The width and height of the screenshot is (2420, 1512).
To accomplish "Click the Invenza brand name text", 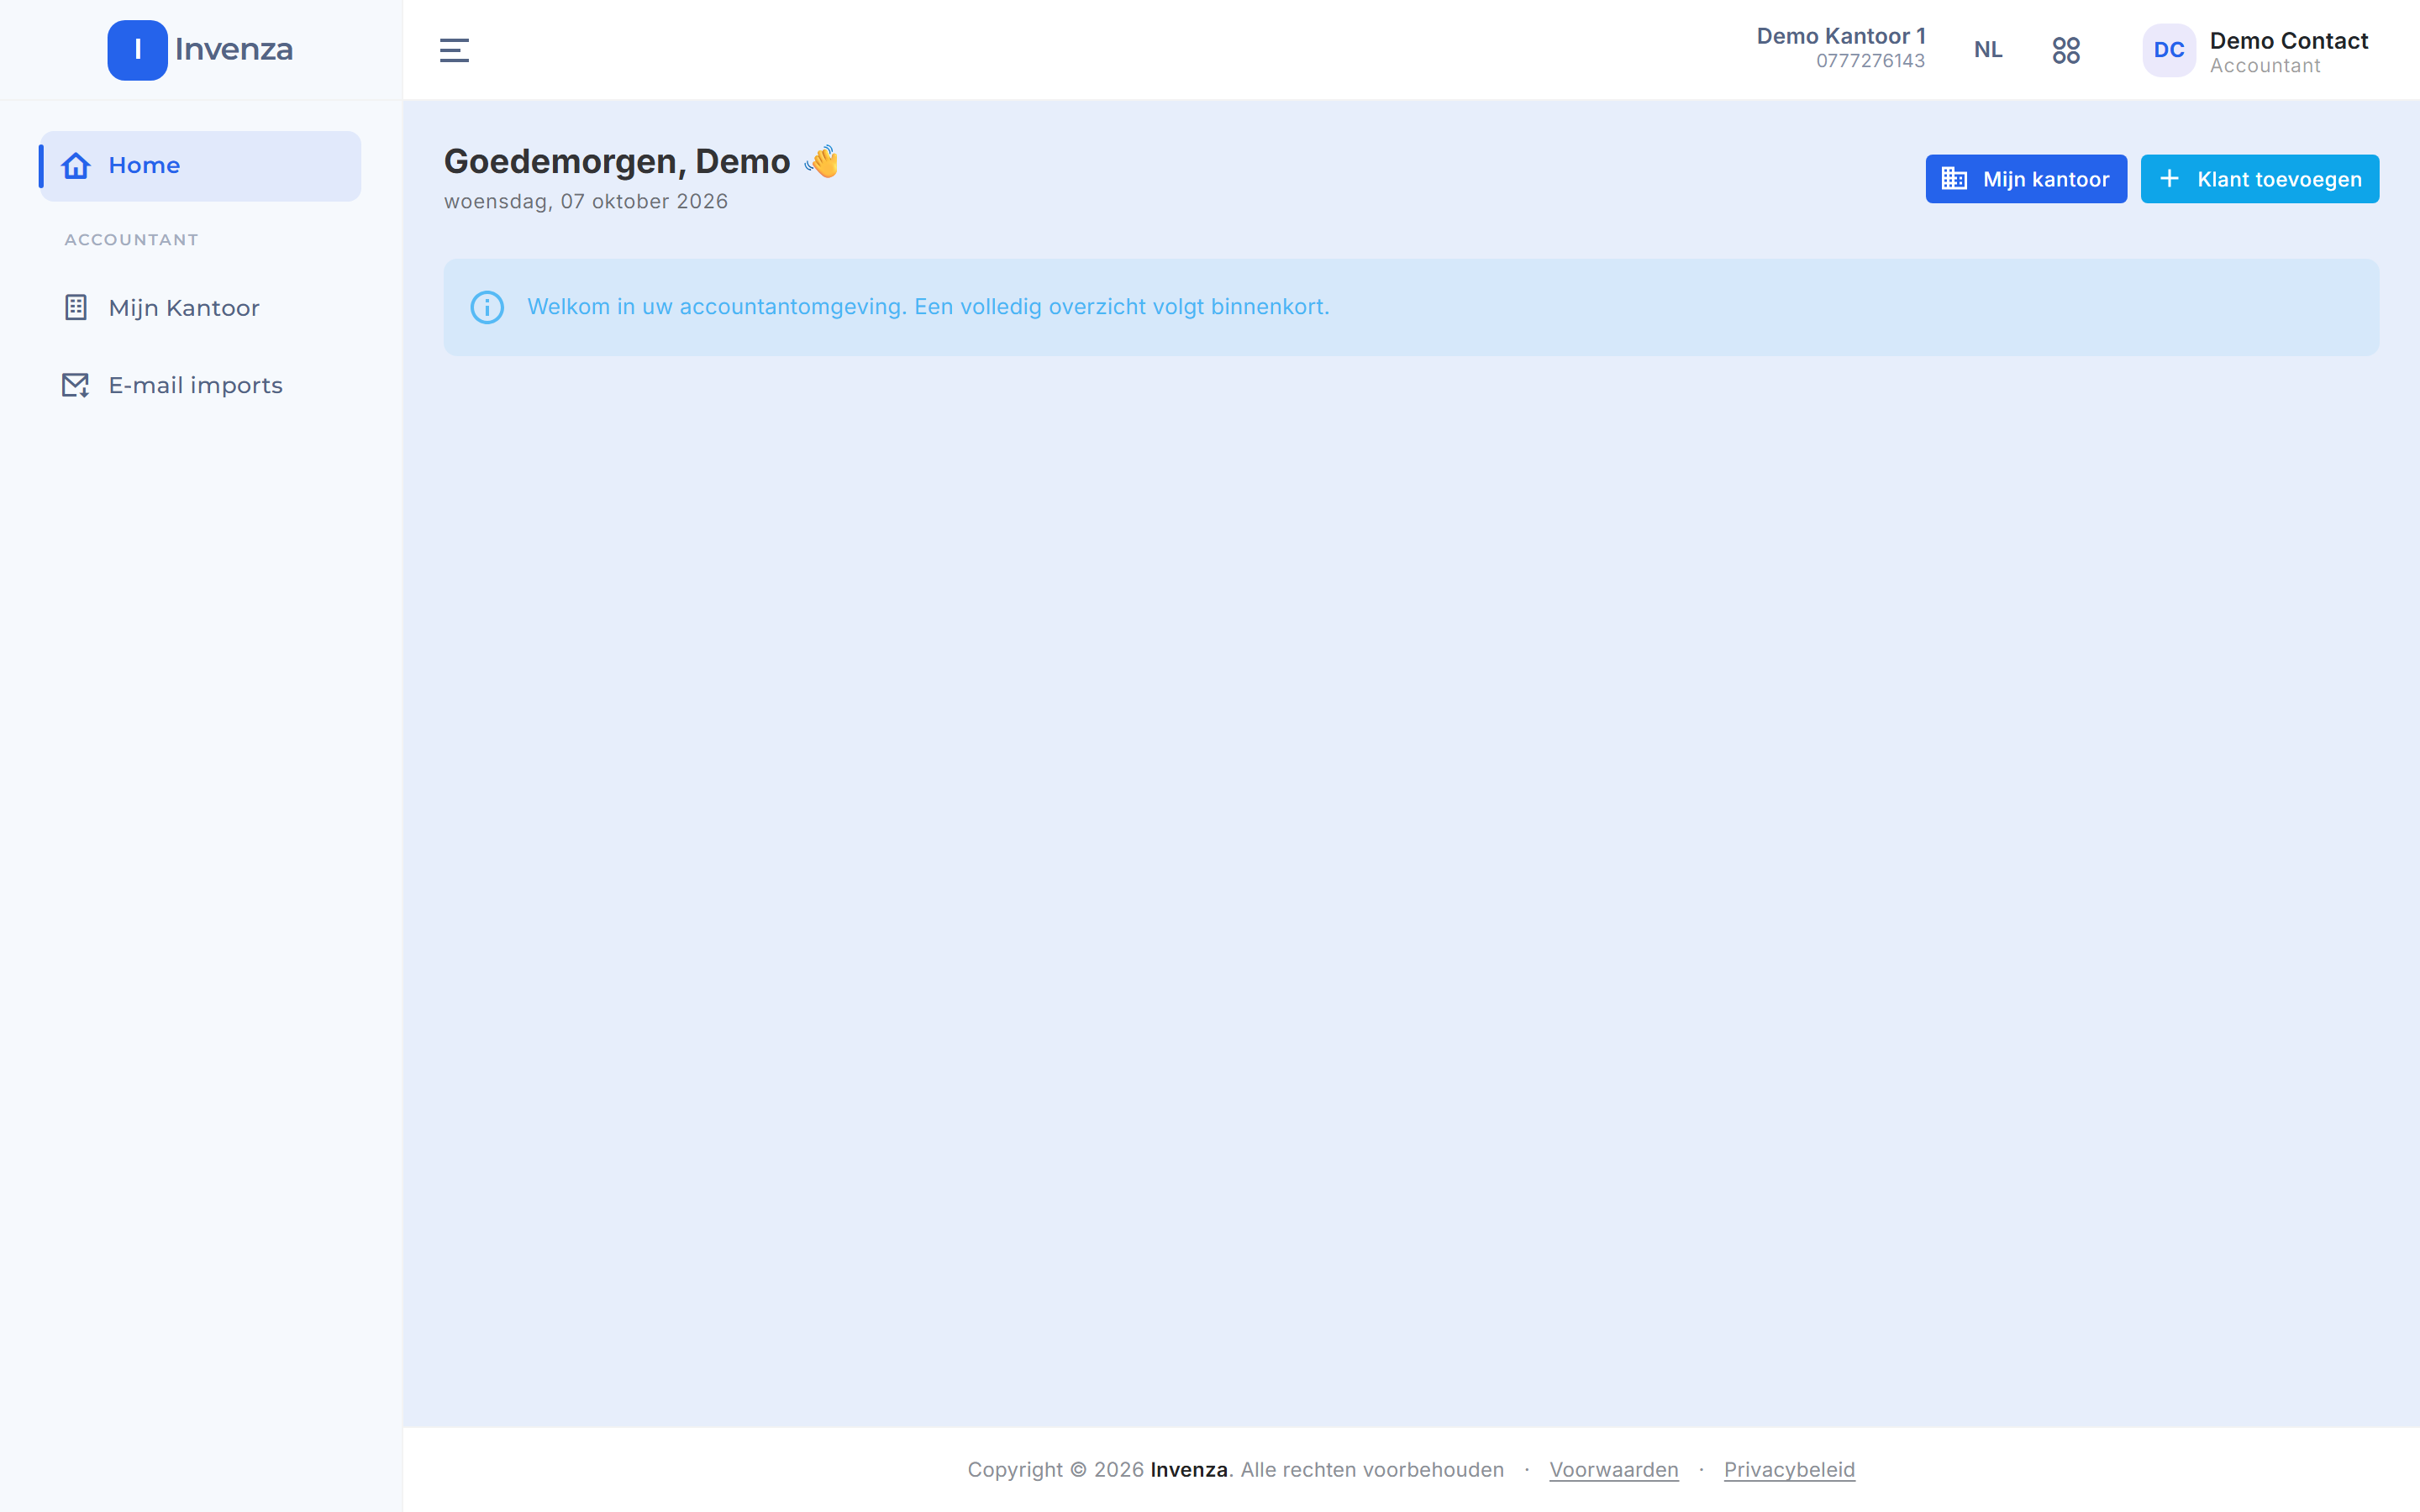I will pos(234,49).
